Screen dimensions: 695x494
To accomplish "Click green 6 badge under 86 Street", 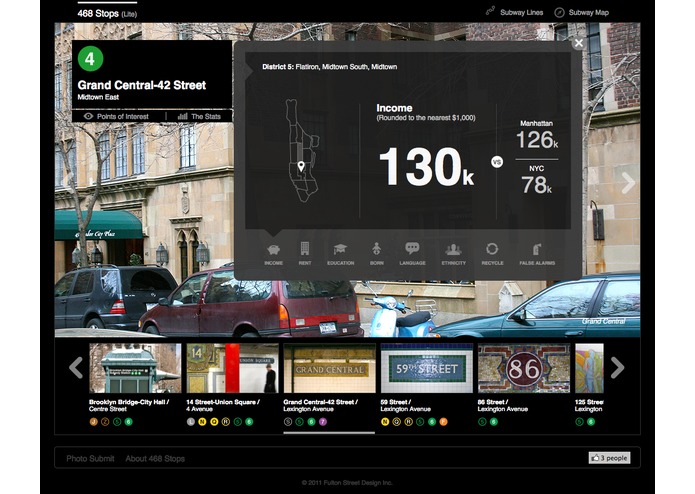I will pyautogui.click(x=493, y=422).
